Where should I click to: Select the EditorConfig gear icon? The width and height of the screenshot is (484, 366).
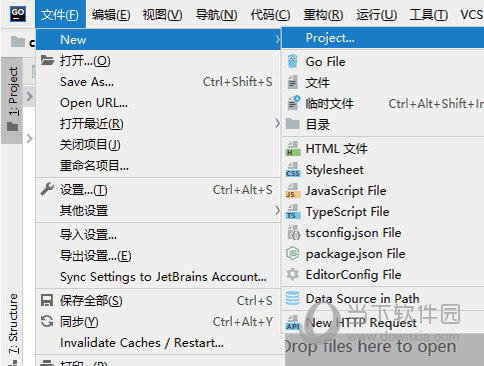293,275
